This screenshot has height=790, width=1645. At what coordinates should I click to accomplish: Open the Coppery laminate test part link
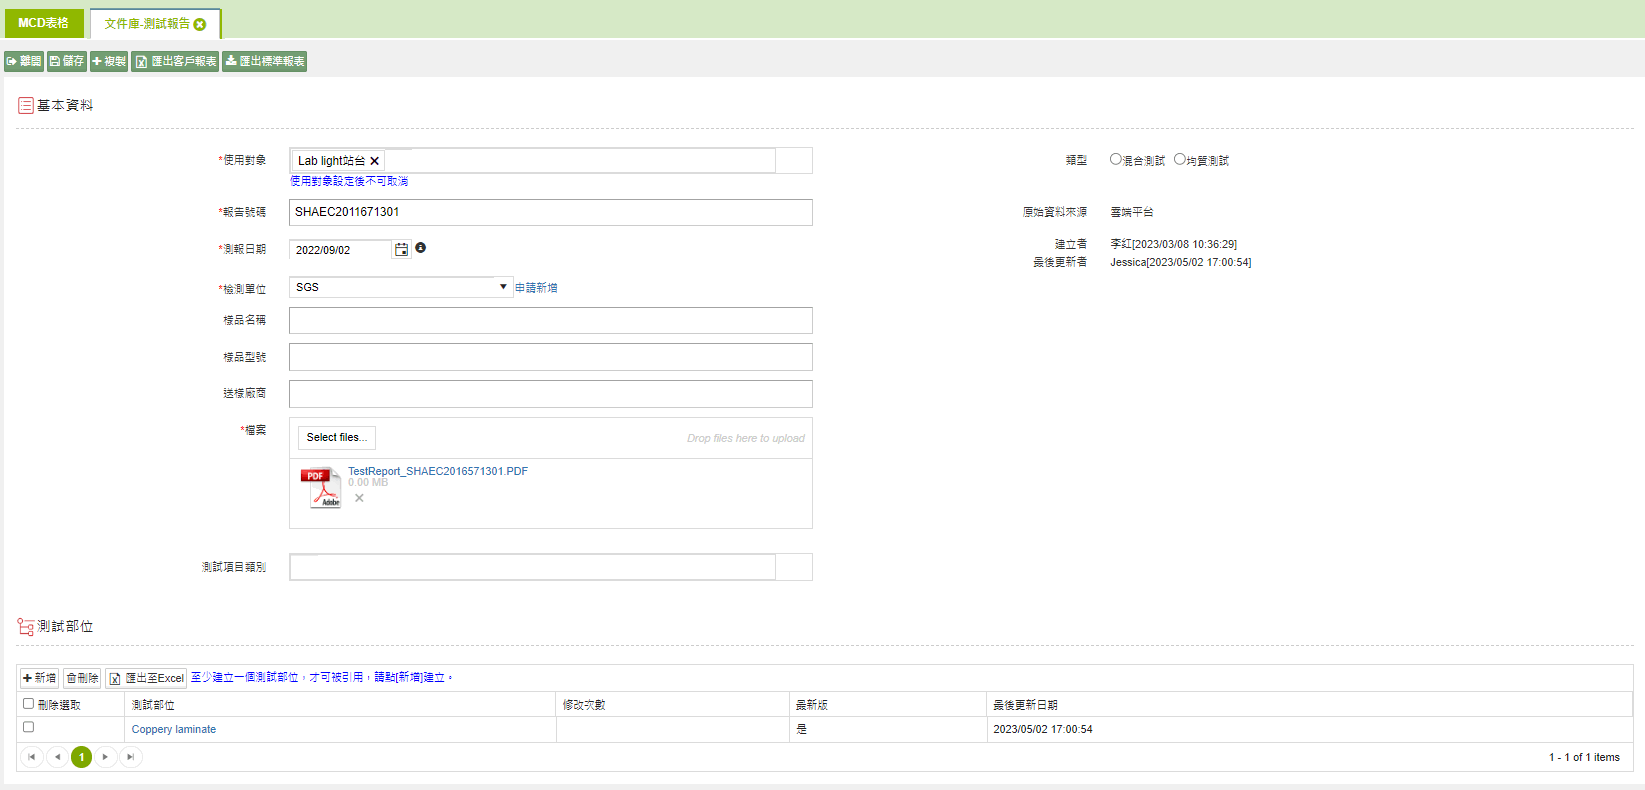coord(174,729)
